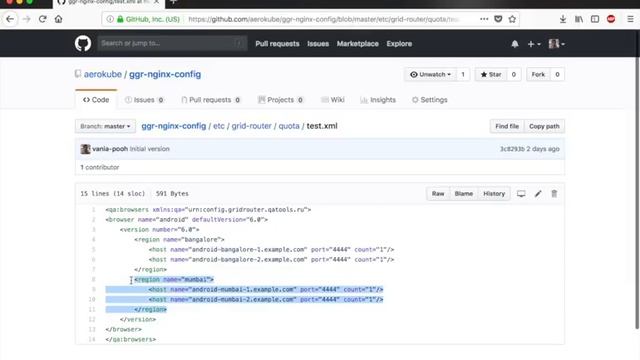This screenshot has width=640, height=360.
Task: Open the grid-router folder breadcrumb
Action: tap(251, 126)
